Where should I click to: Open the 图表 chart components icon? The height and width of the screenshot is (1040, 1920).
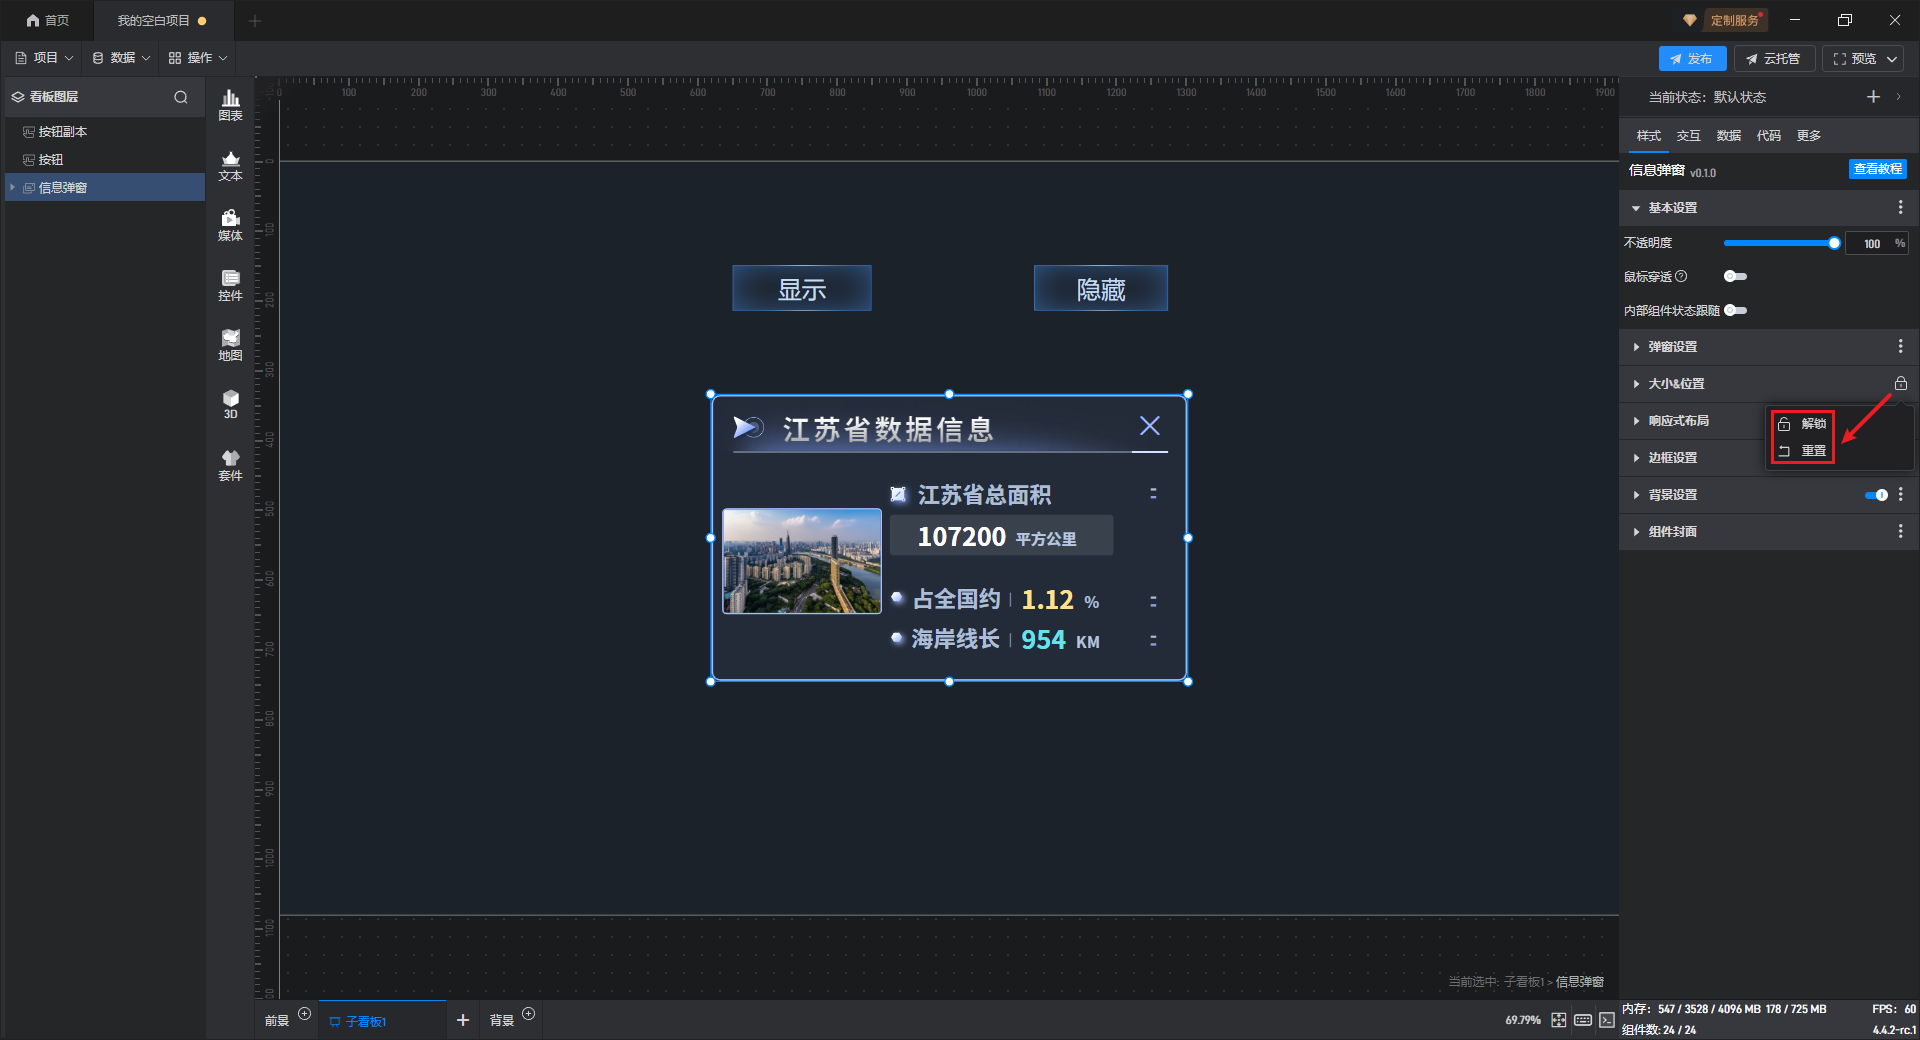tap(230, 105)
